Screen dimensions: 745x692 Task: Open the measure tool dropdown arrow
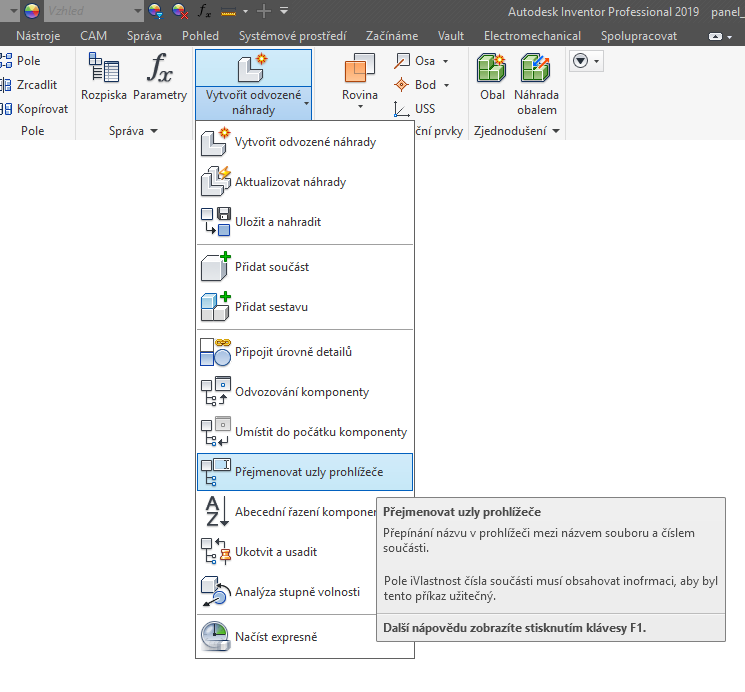click(245, 11)
